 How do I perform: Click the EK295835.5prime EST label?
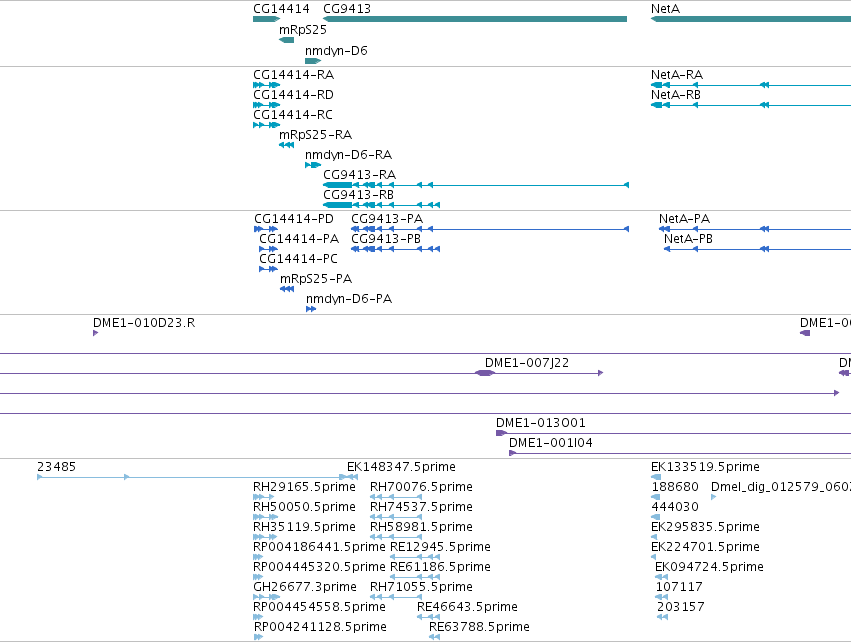tap(705, 527)
